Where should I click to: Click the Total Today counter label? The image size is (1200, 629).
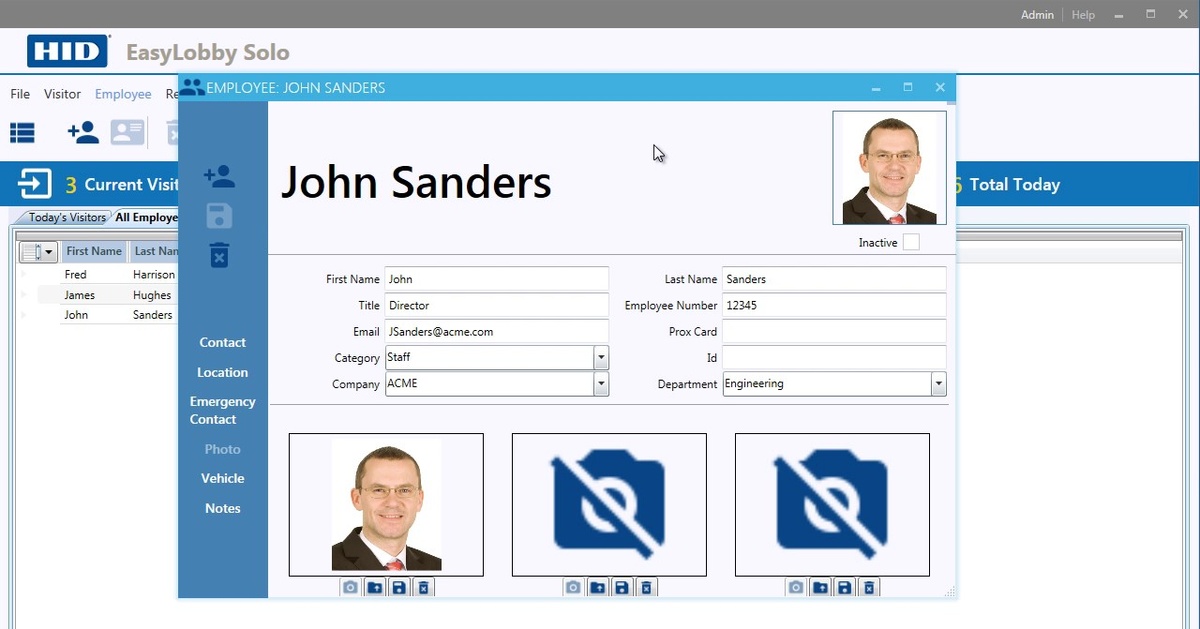[x=1014, y=184]
